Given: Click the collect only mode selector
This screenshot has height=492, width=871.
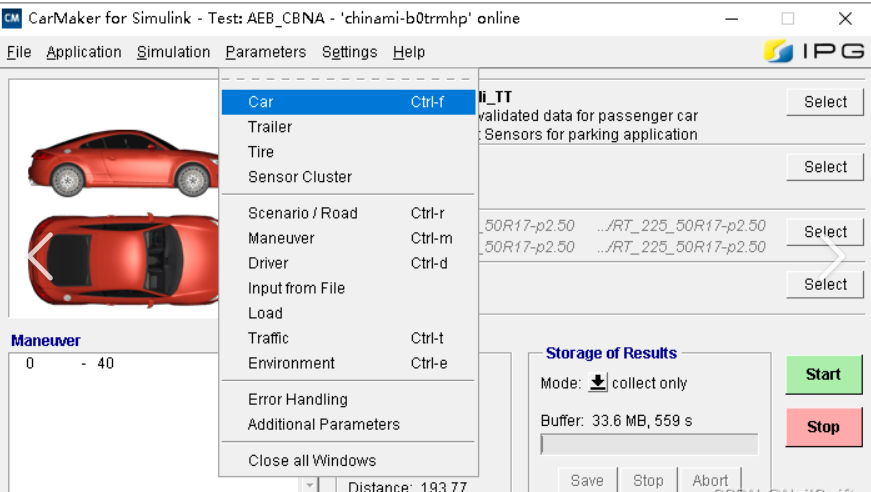Looking at the screenshot, I should pyautogui.click(x=649, y=383).
